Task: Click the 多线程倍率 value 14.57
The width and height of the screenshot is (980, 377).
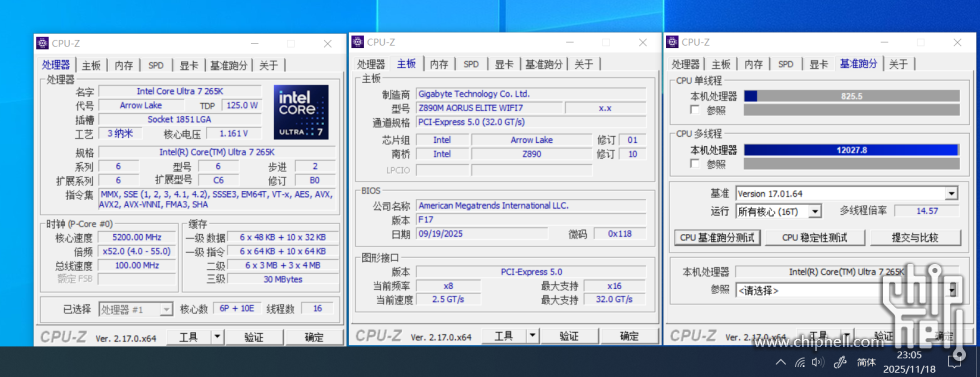Action: click(x=927, y=211)
